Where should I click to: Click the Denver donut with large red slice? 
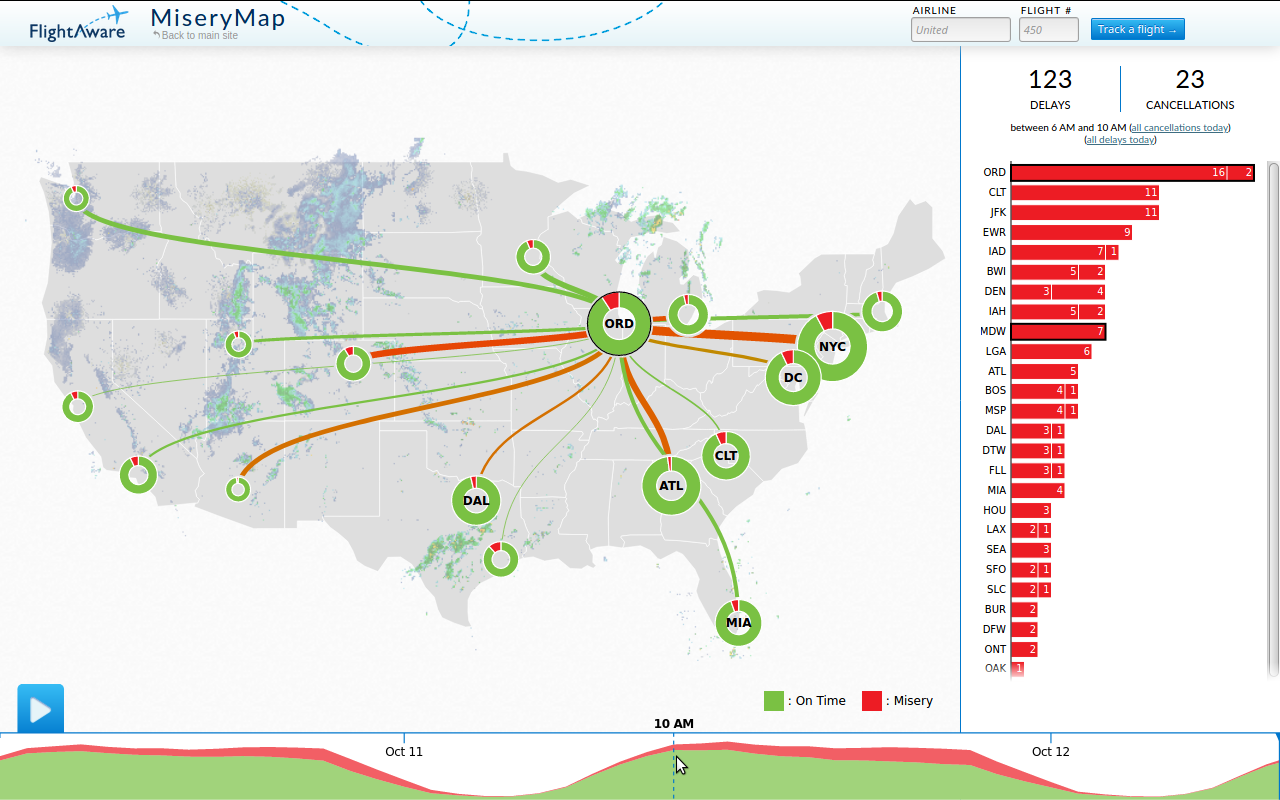353,363
